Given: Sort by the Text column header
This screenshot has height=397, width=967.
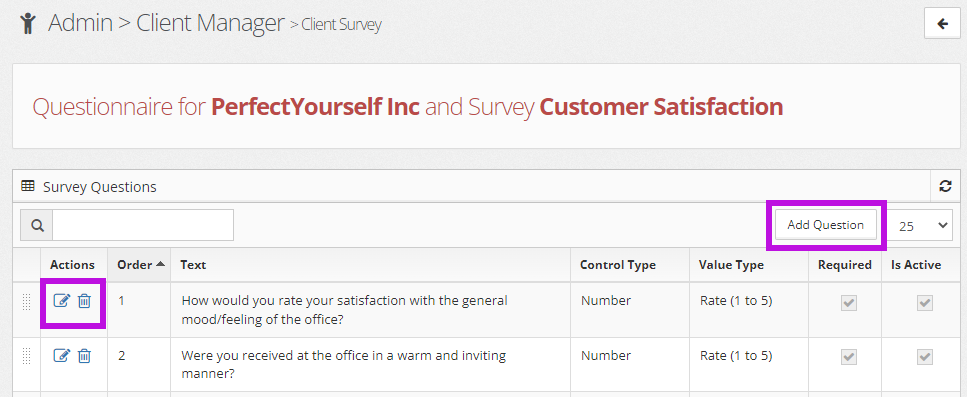Looking at the screenshot, I should click(x=193, y=265).
